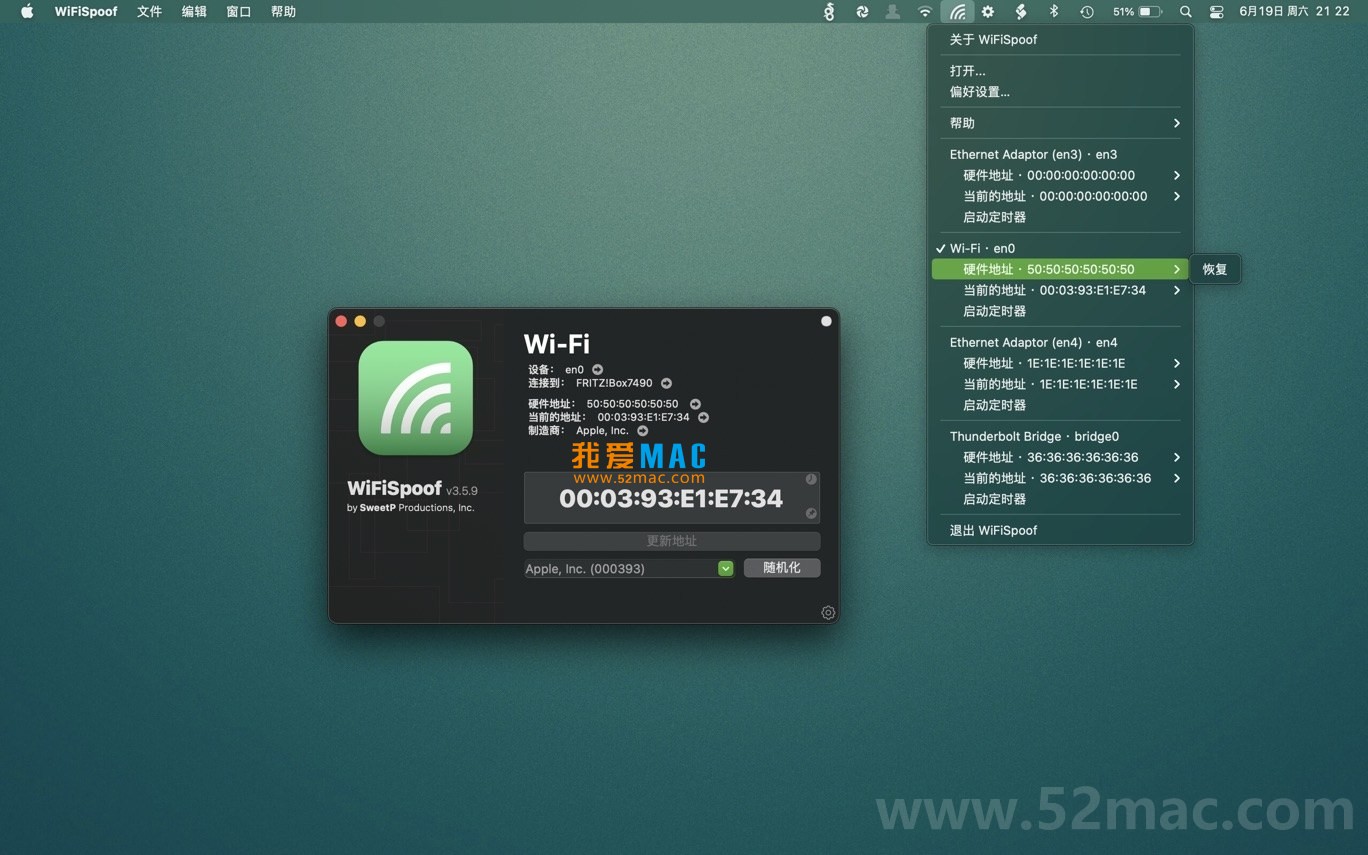Click arrow icon next to device en0
This screenshot has width=1368, height=855.
click(597, 370)
